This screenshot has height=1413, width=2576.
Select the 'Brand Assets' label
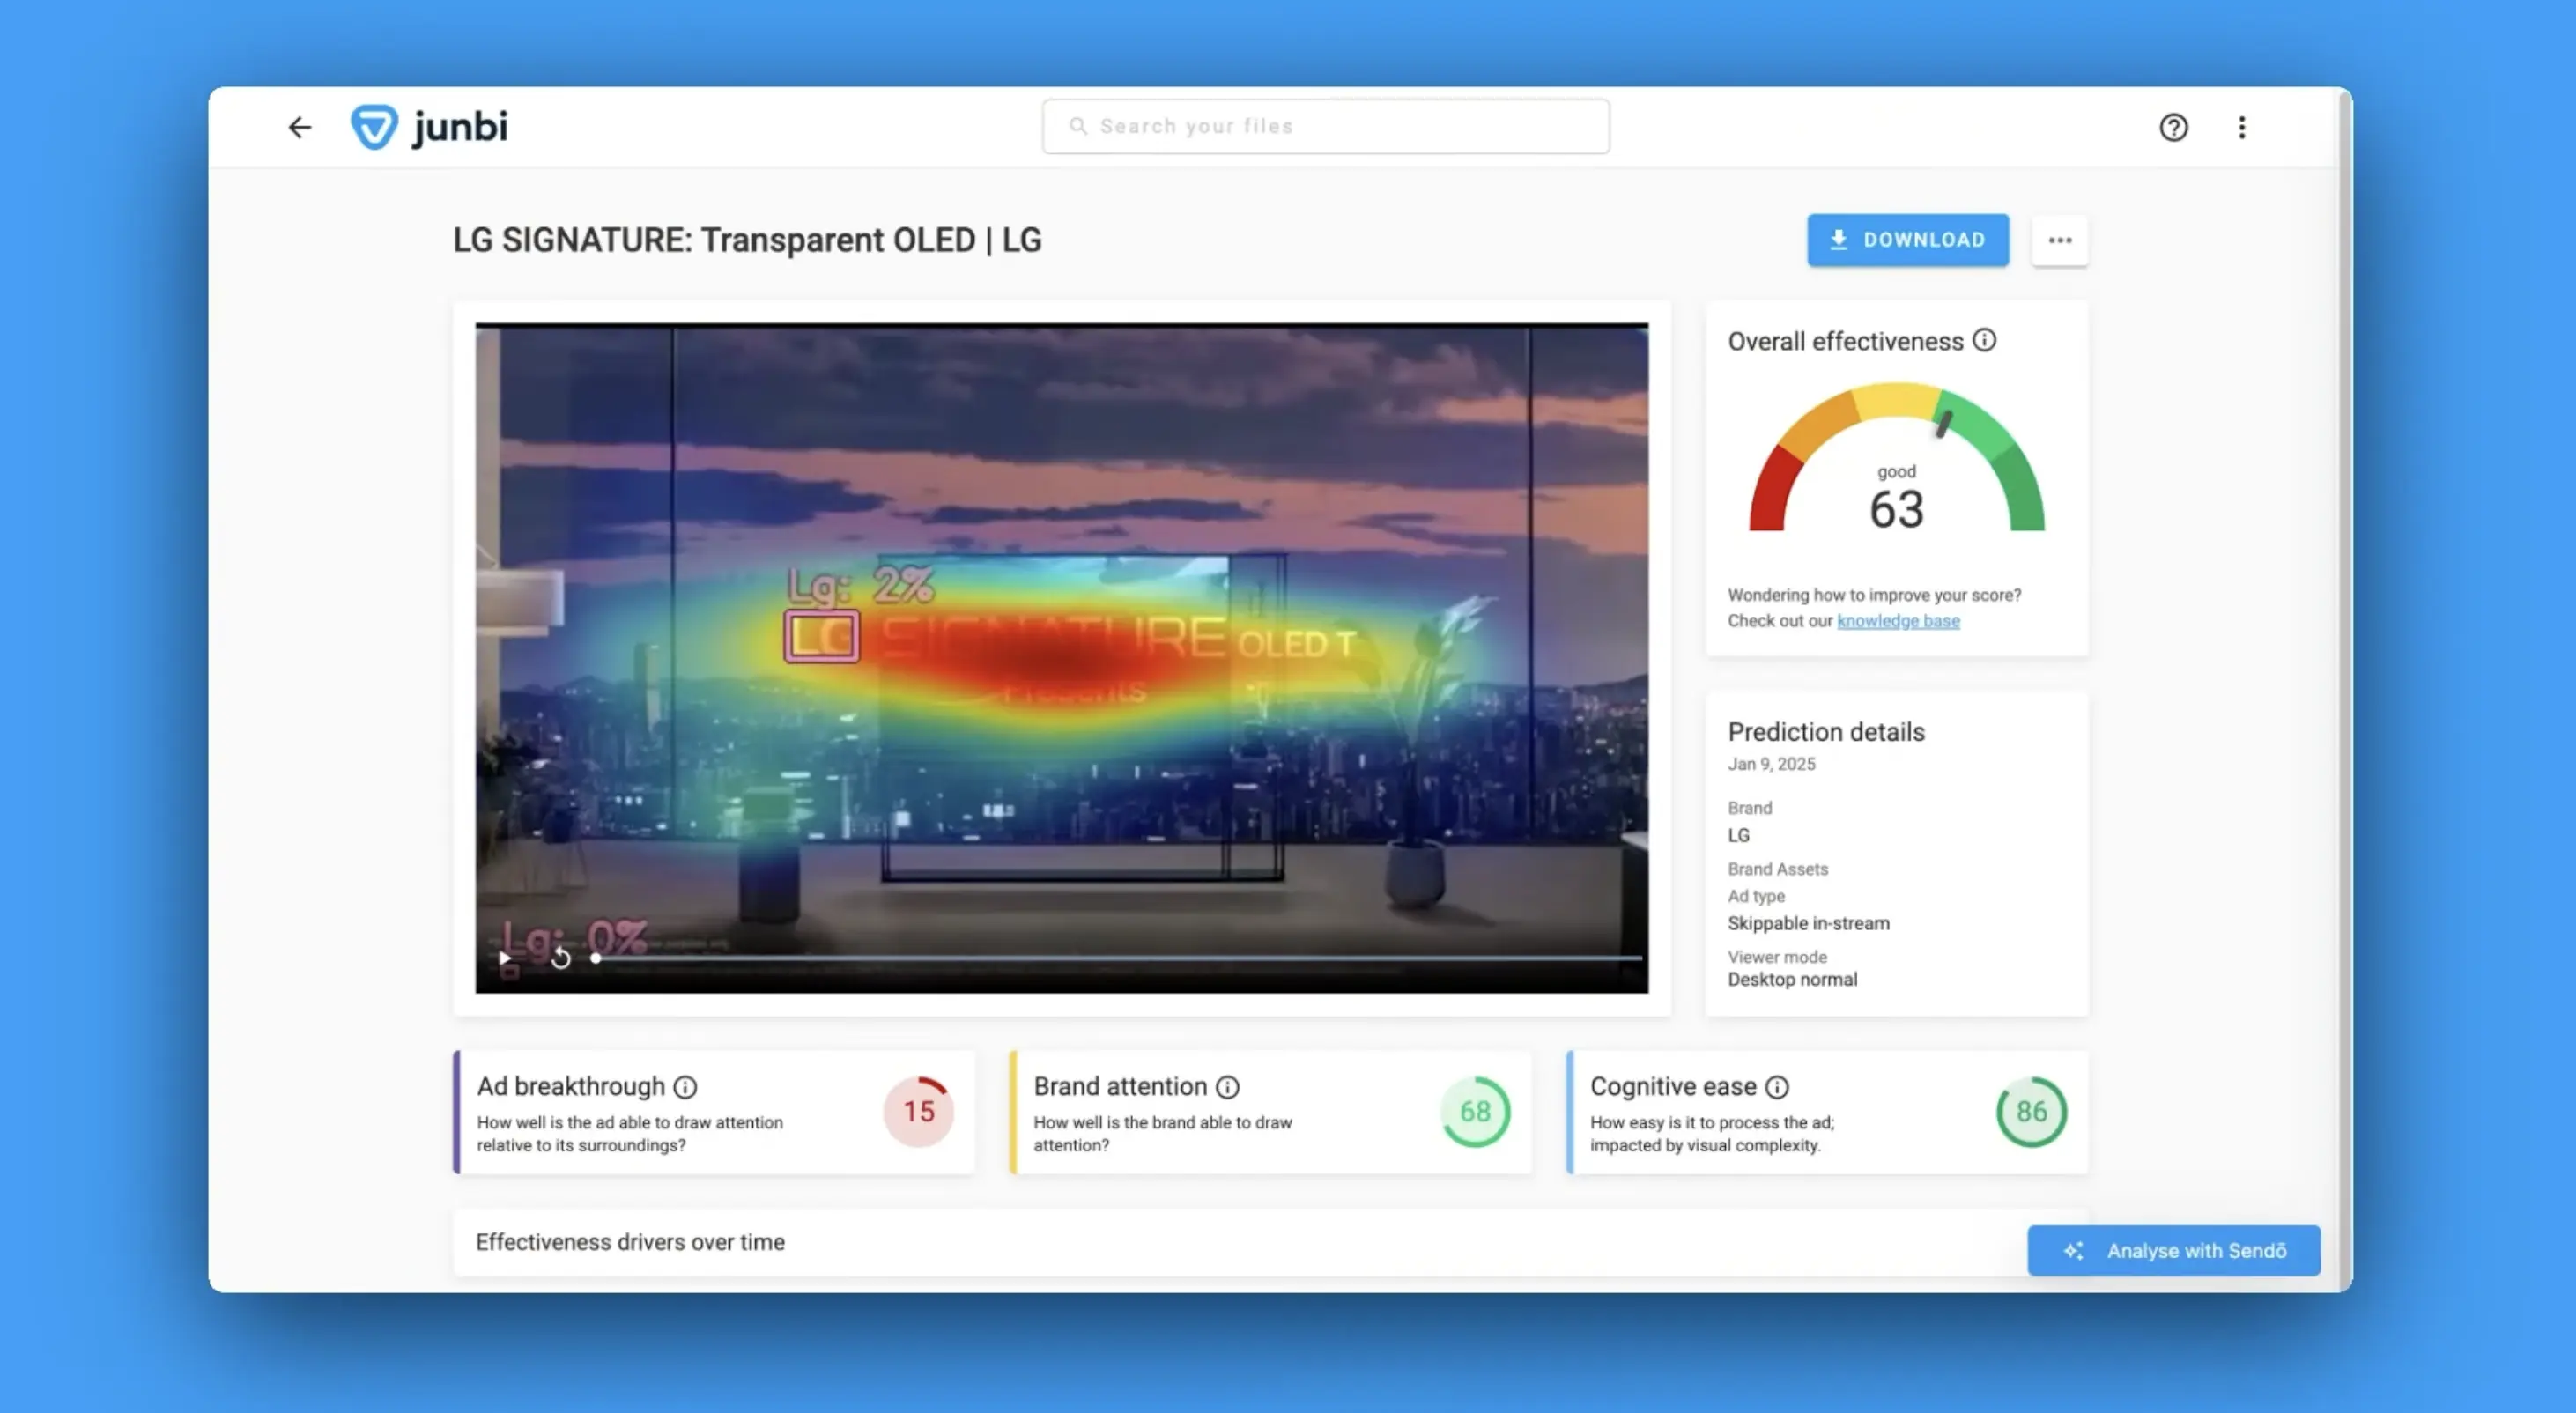pos(1777,869)
